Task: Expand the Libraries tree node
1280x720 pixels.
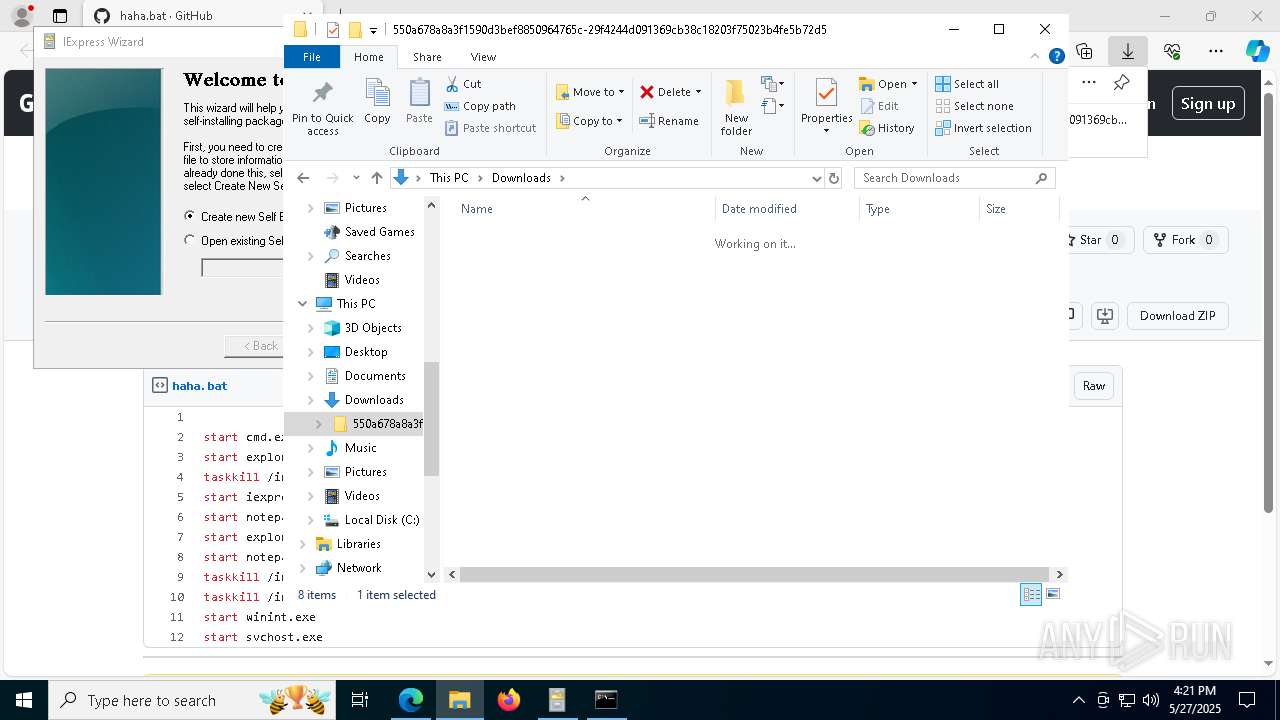Action: coord(302,544)
